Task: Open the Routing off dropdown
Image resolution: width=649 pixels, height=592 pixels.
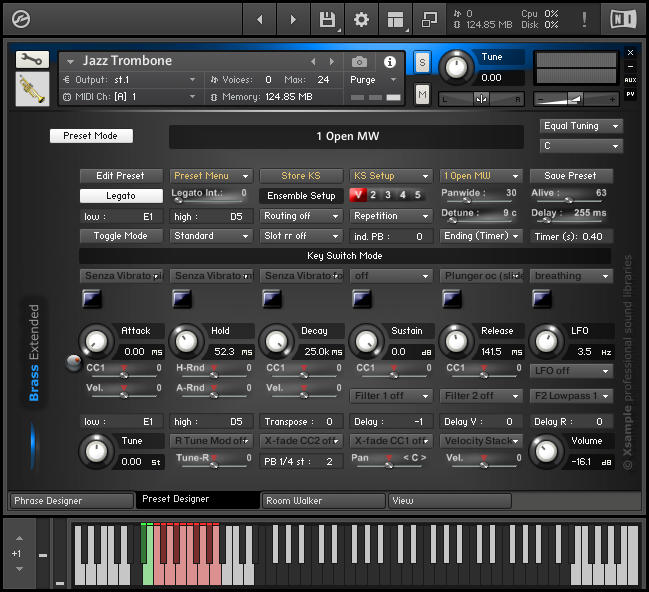Action: pos(301,216)
